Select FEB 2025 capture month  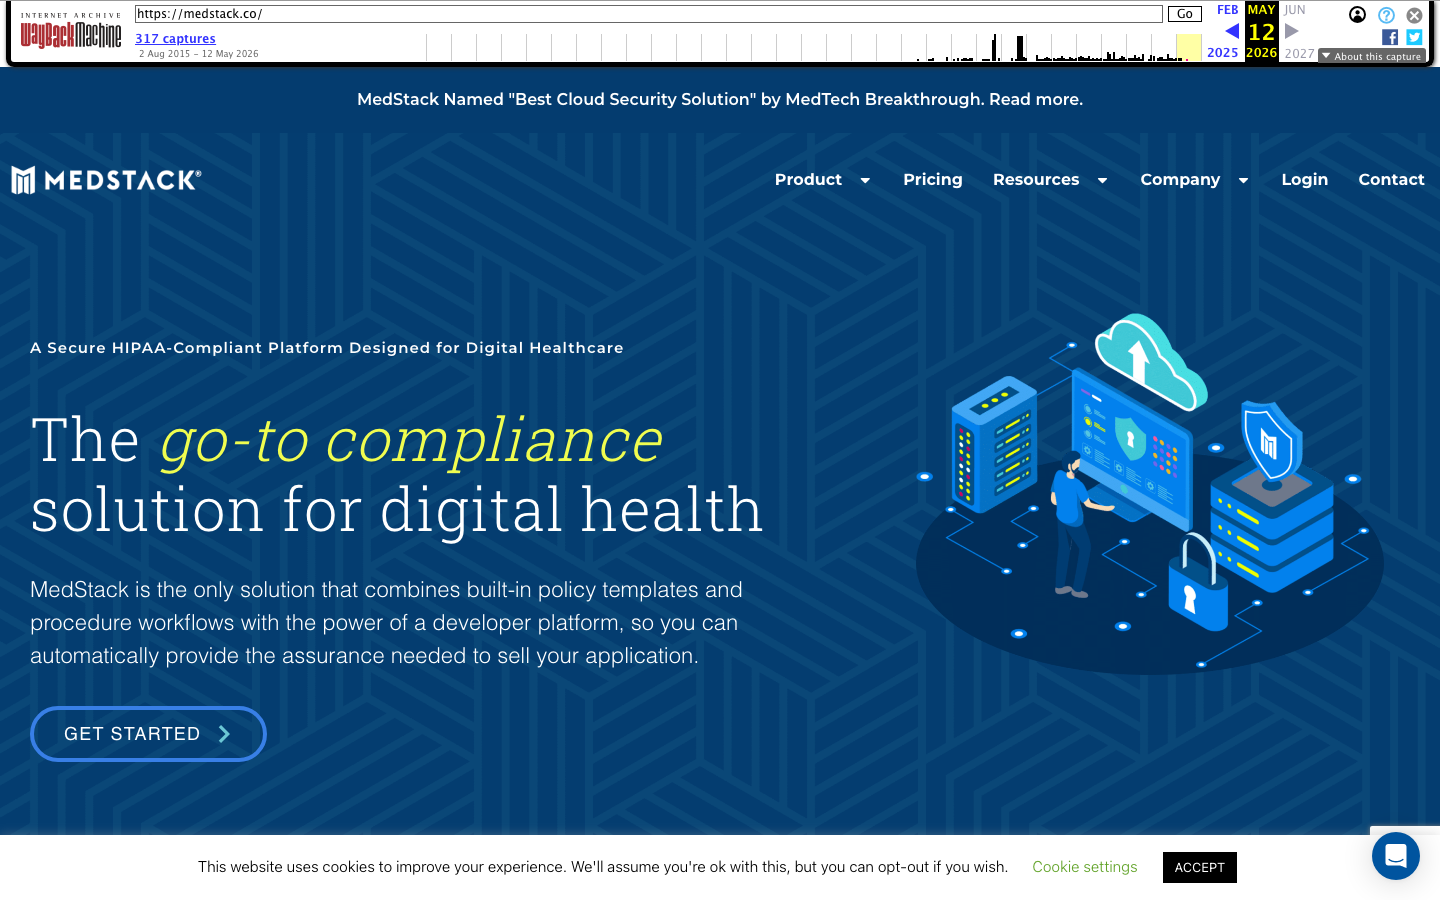click(x=1227, y=10)
